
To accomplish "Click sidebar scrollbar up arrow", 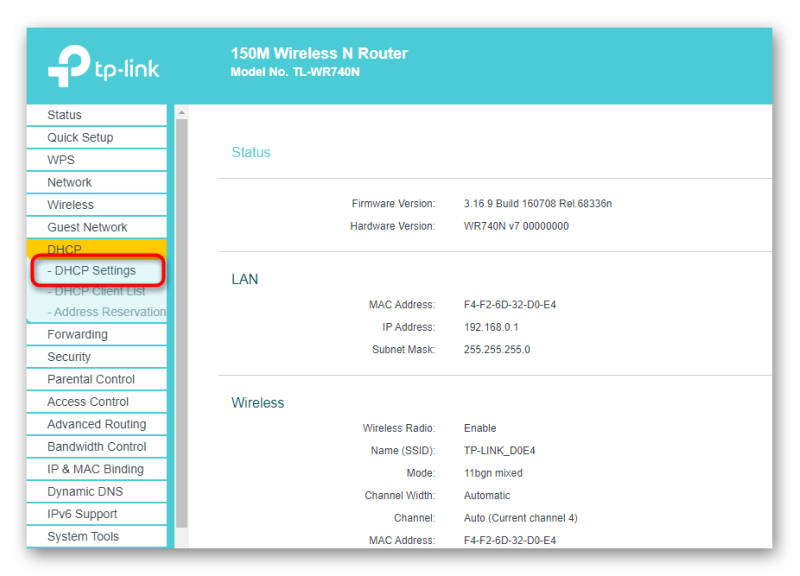I will pos(182,112).
